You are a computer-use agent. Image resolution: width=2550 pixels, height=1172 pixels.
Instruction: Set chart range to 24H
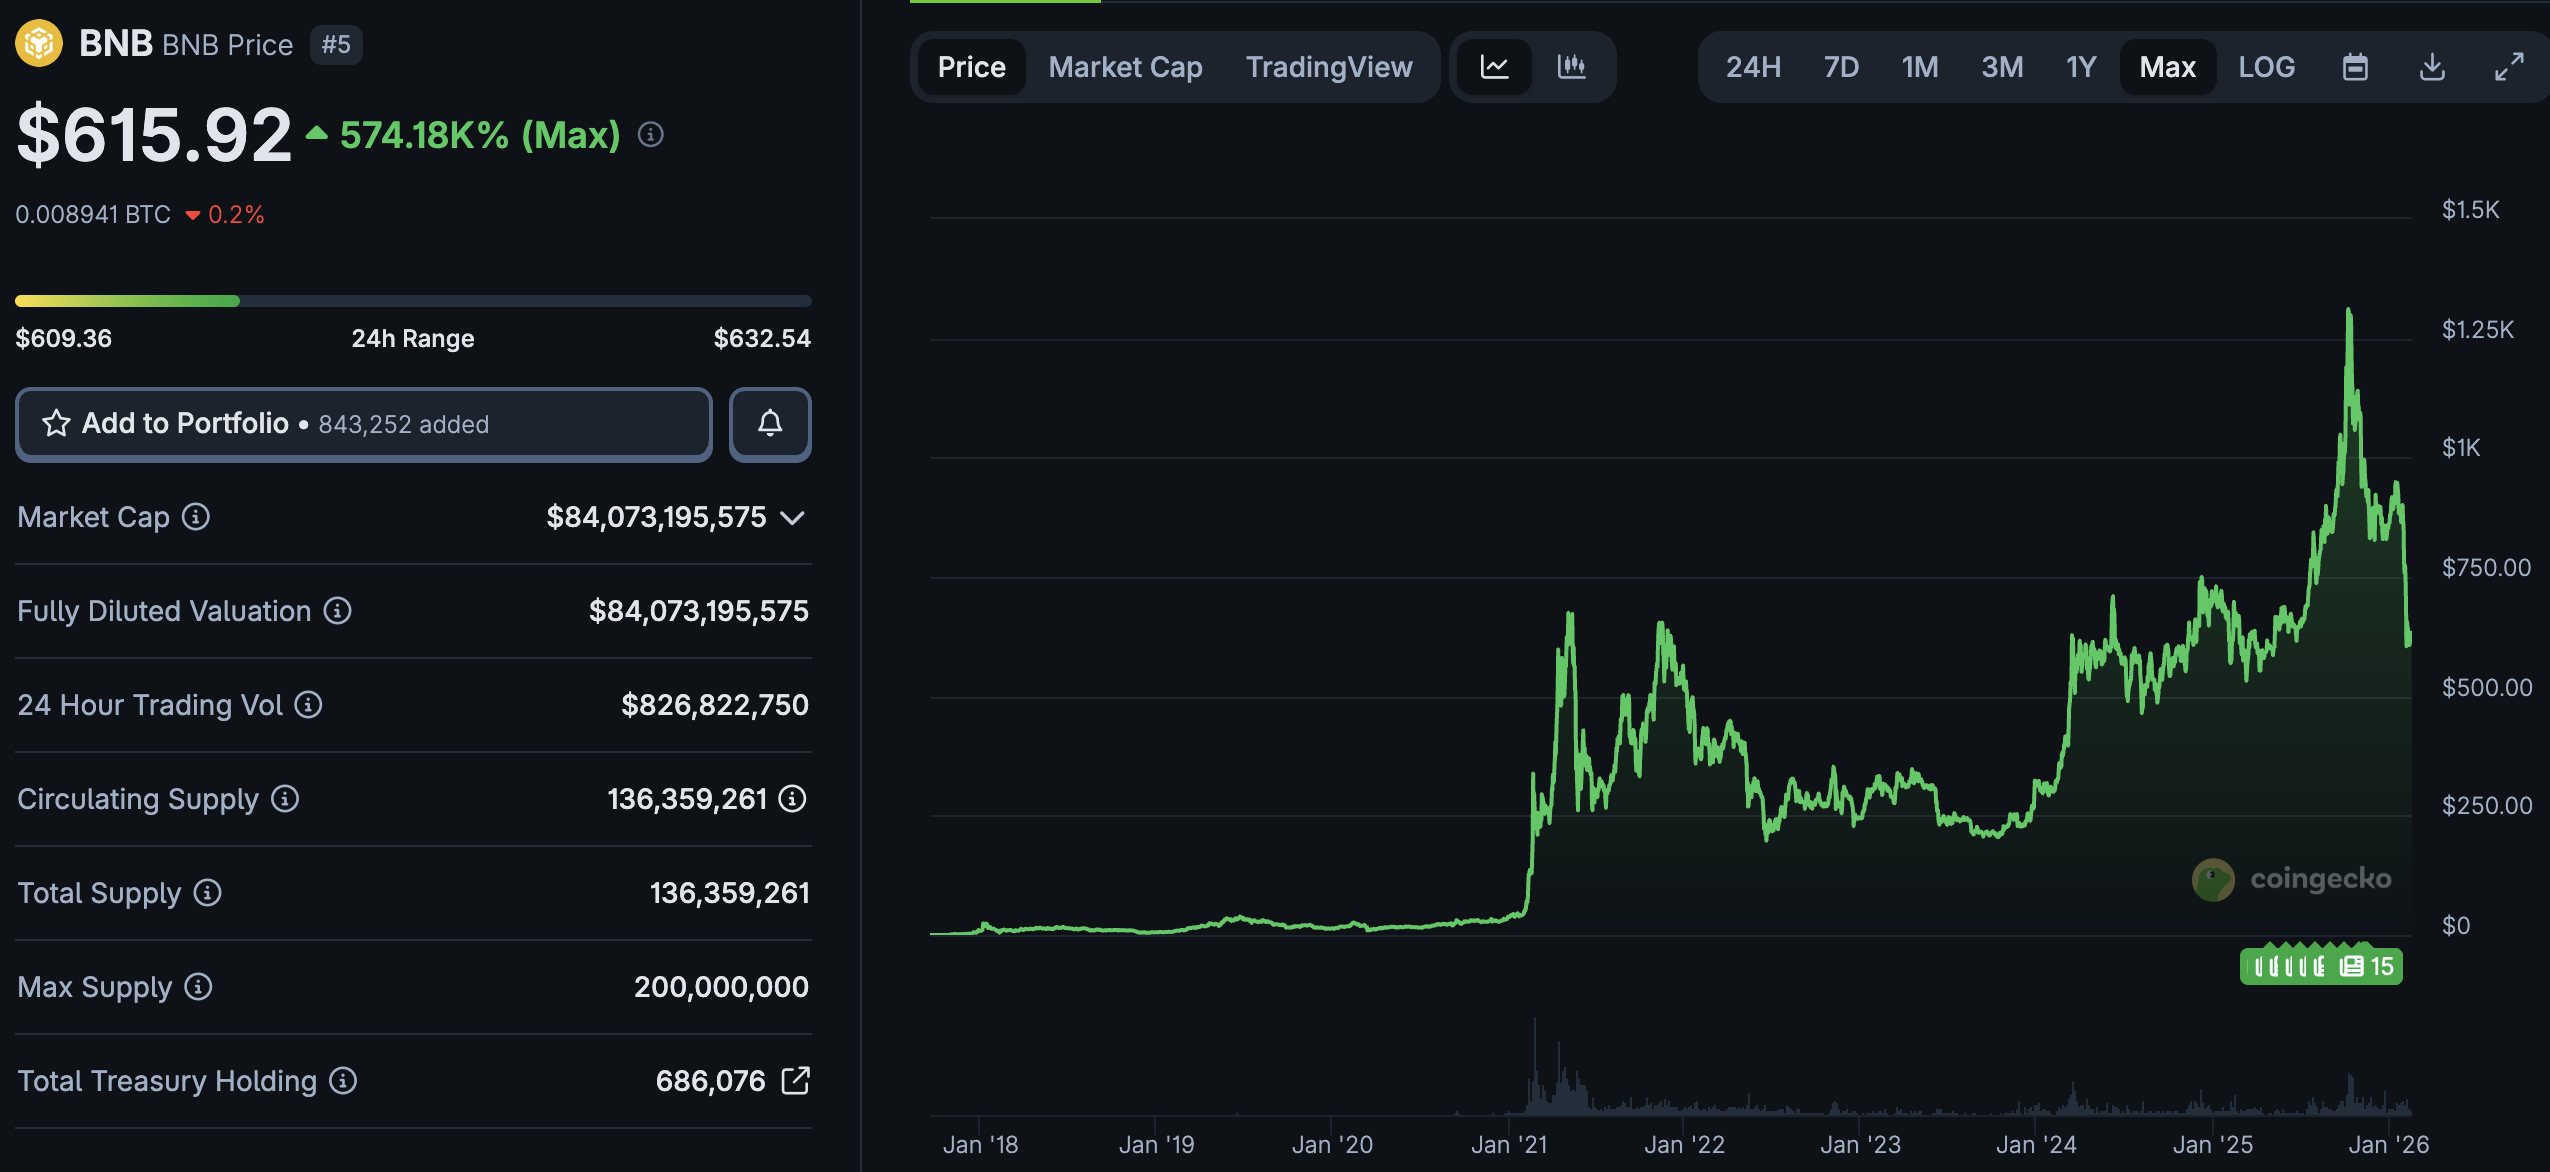(x=1753, y=67)
